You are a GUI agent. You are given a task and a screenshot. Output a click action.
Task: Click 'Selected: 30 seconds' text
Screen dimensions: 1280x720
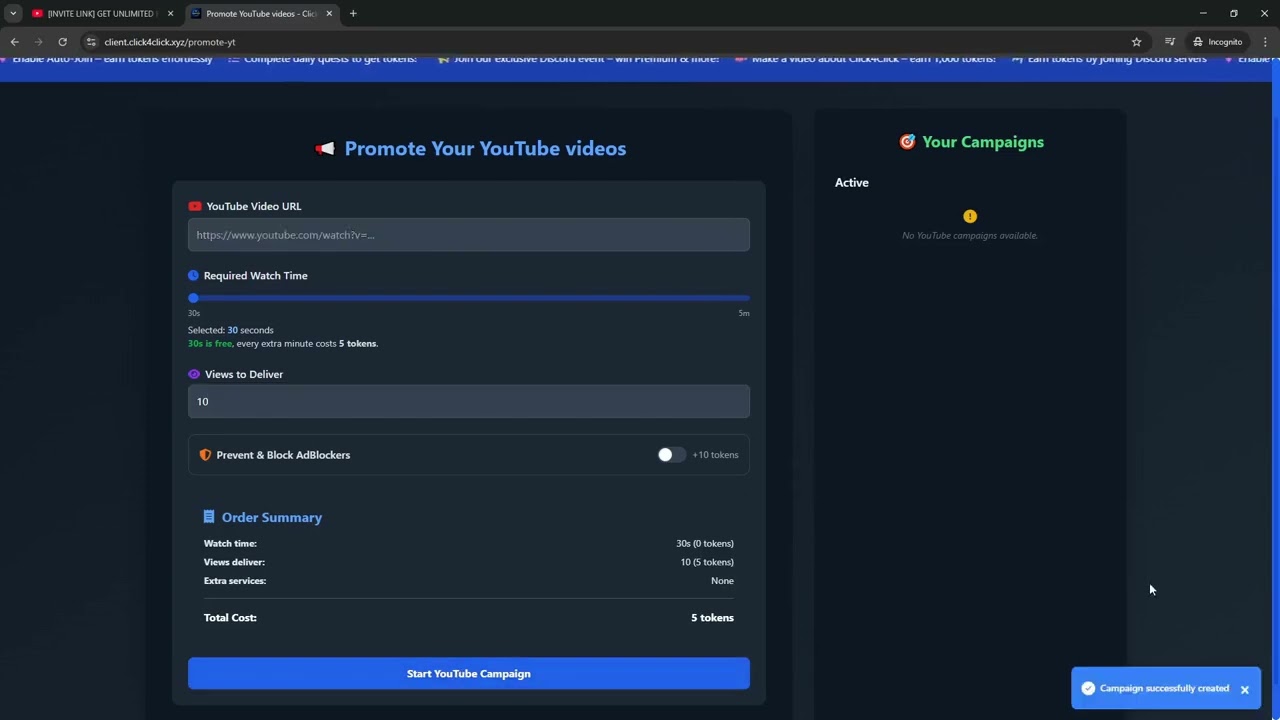pos(230,330)
